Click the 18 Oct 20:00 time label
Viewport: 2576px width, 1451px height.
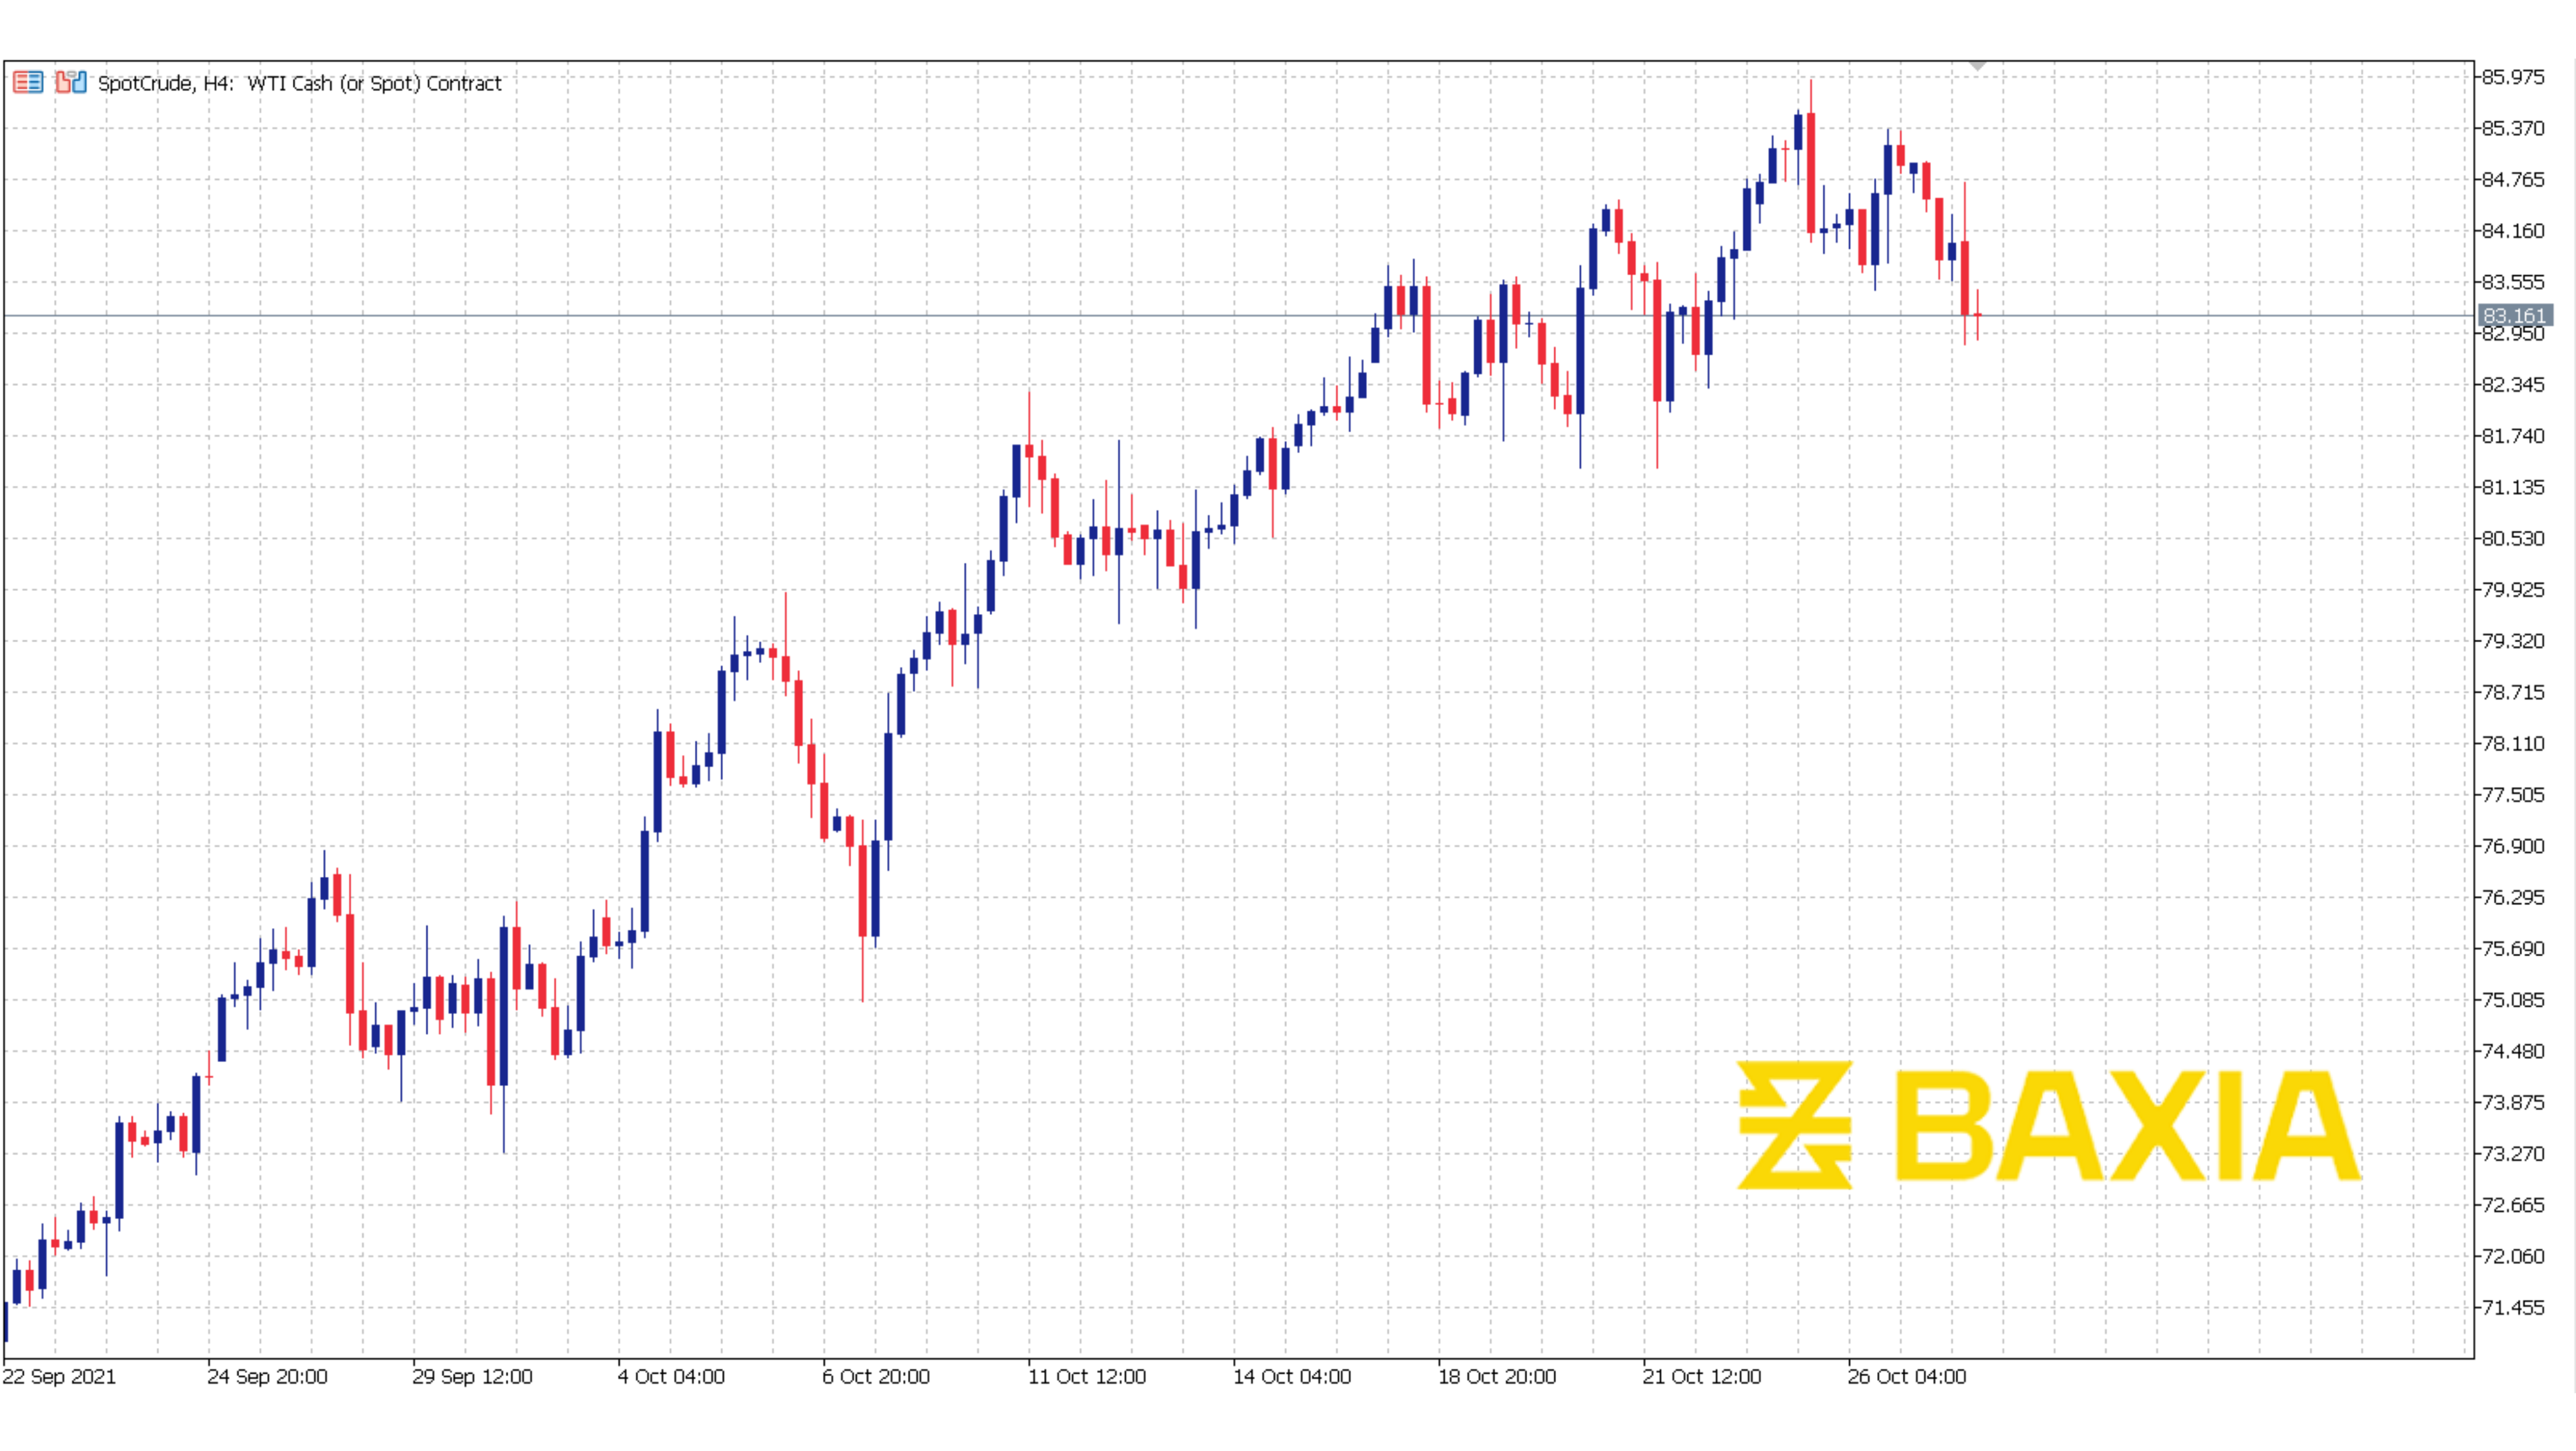tap(1497, 1377)
